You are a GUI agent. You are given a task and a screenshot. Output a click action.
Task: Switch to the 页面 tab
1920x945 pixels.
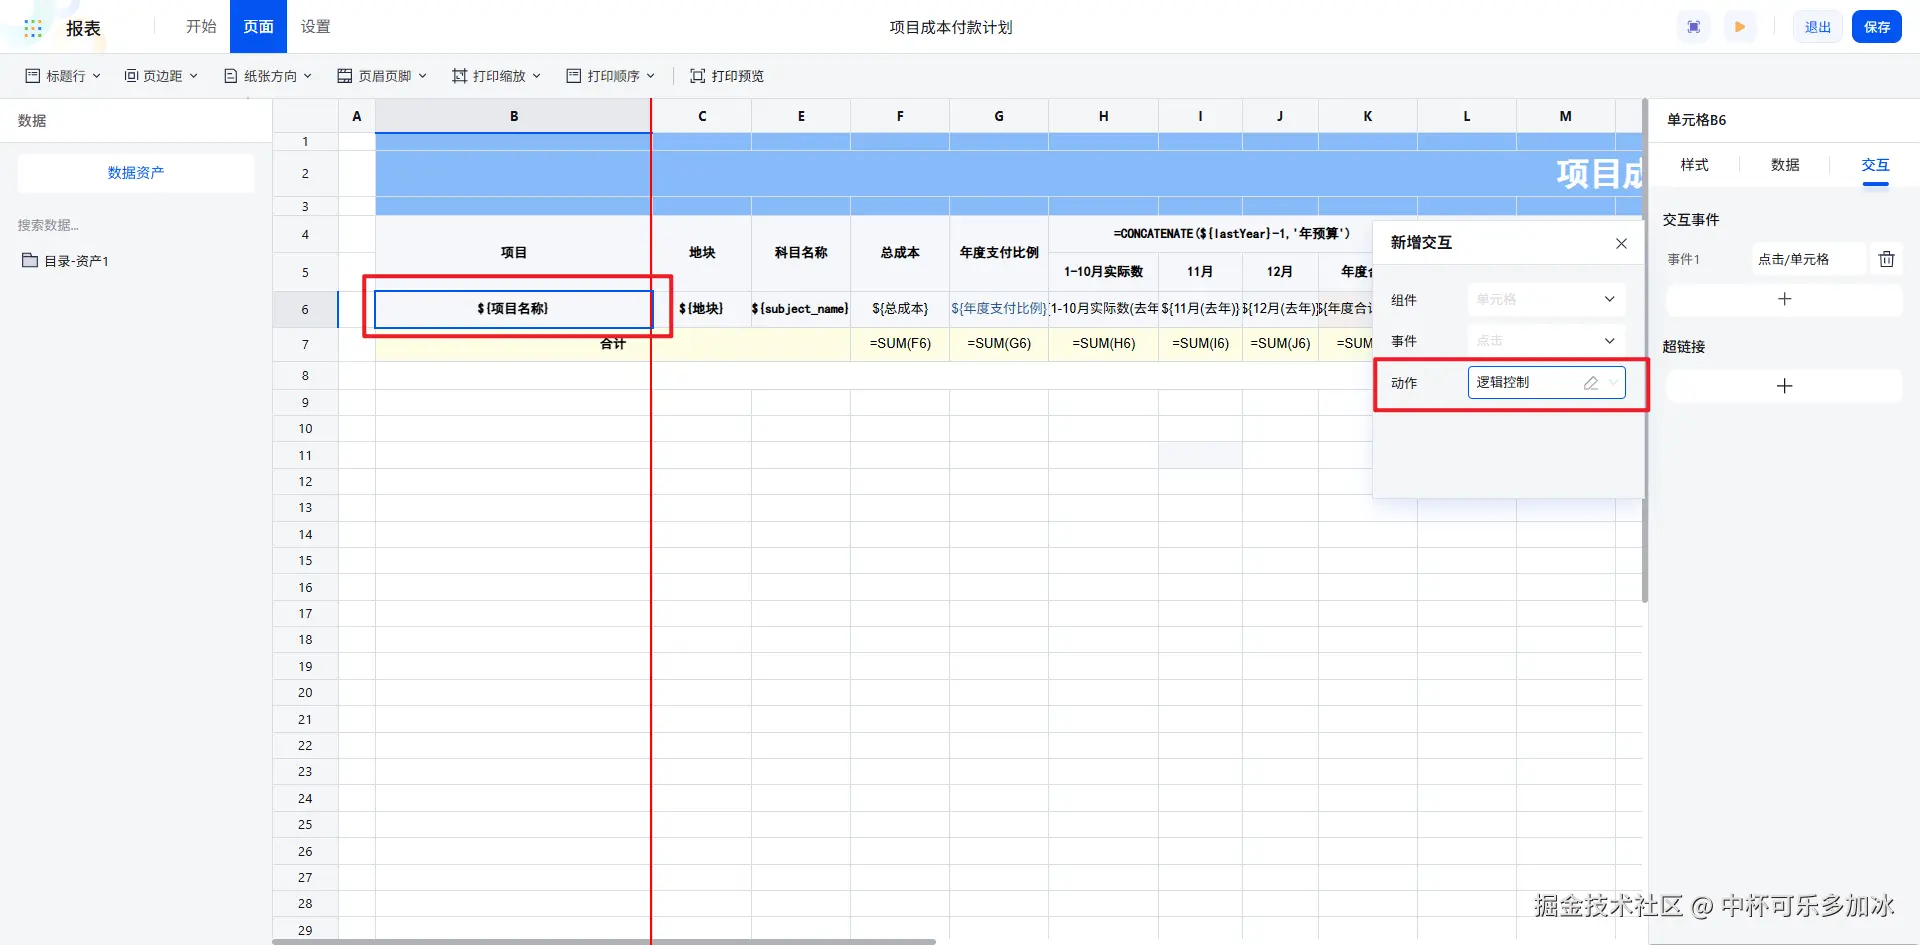258,27
